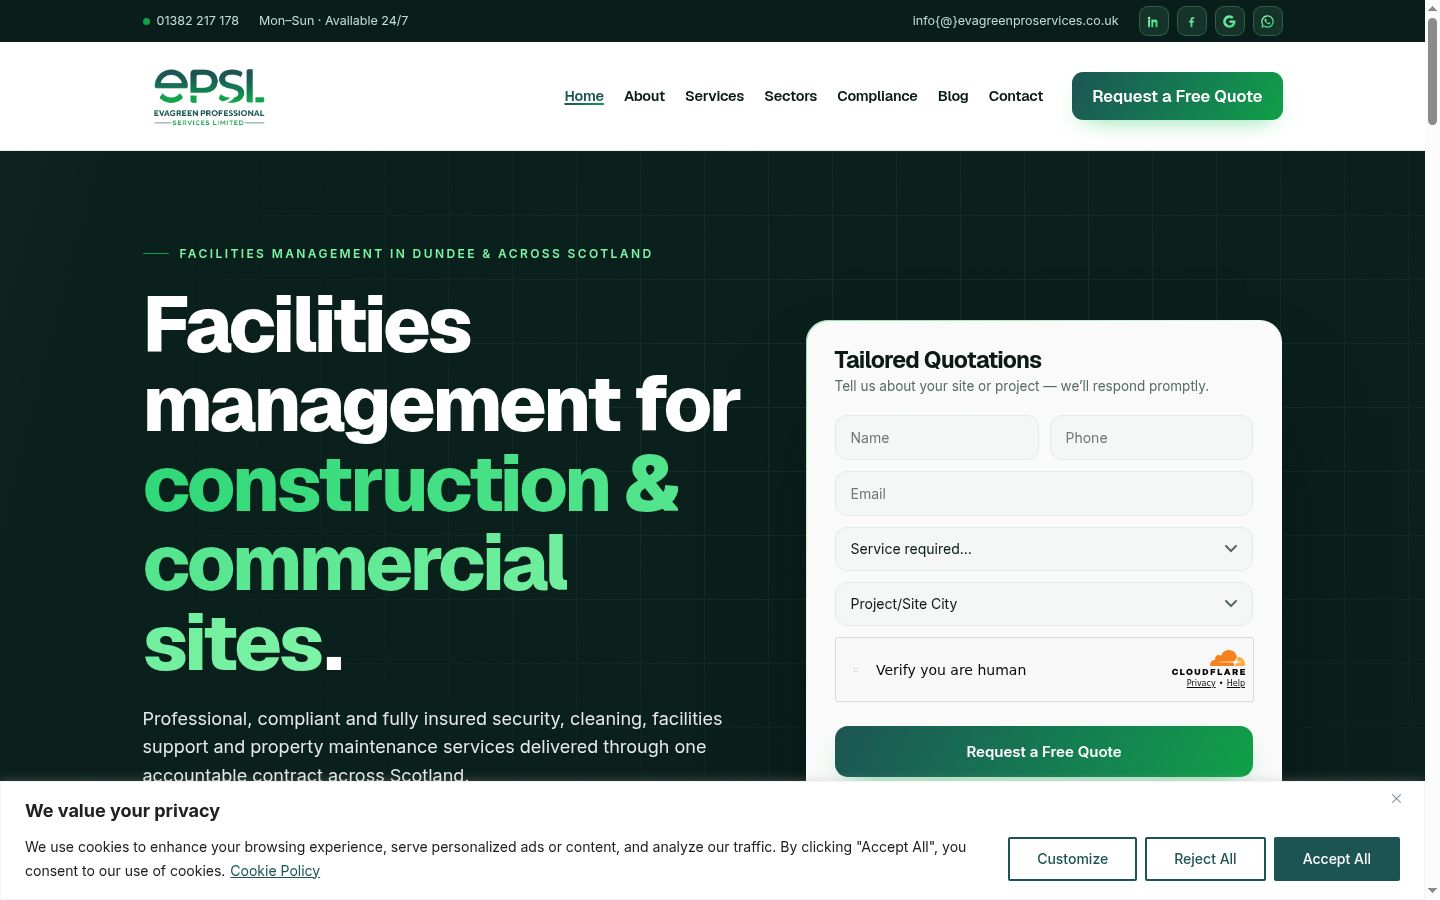Open the Cloudflare logo in verification widget
Viewport: 1440px width, 900px height.
click(1208, 663)
